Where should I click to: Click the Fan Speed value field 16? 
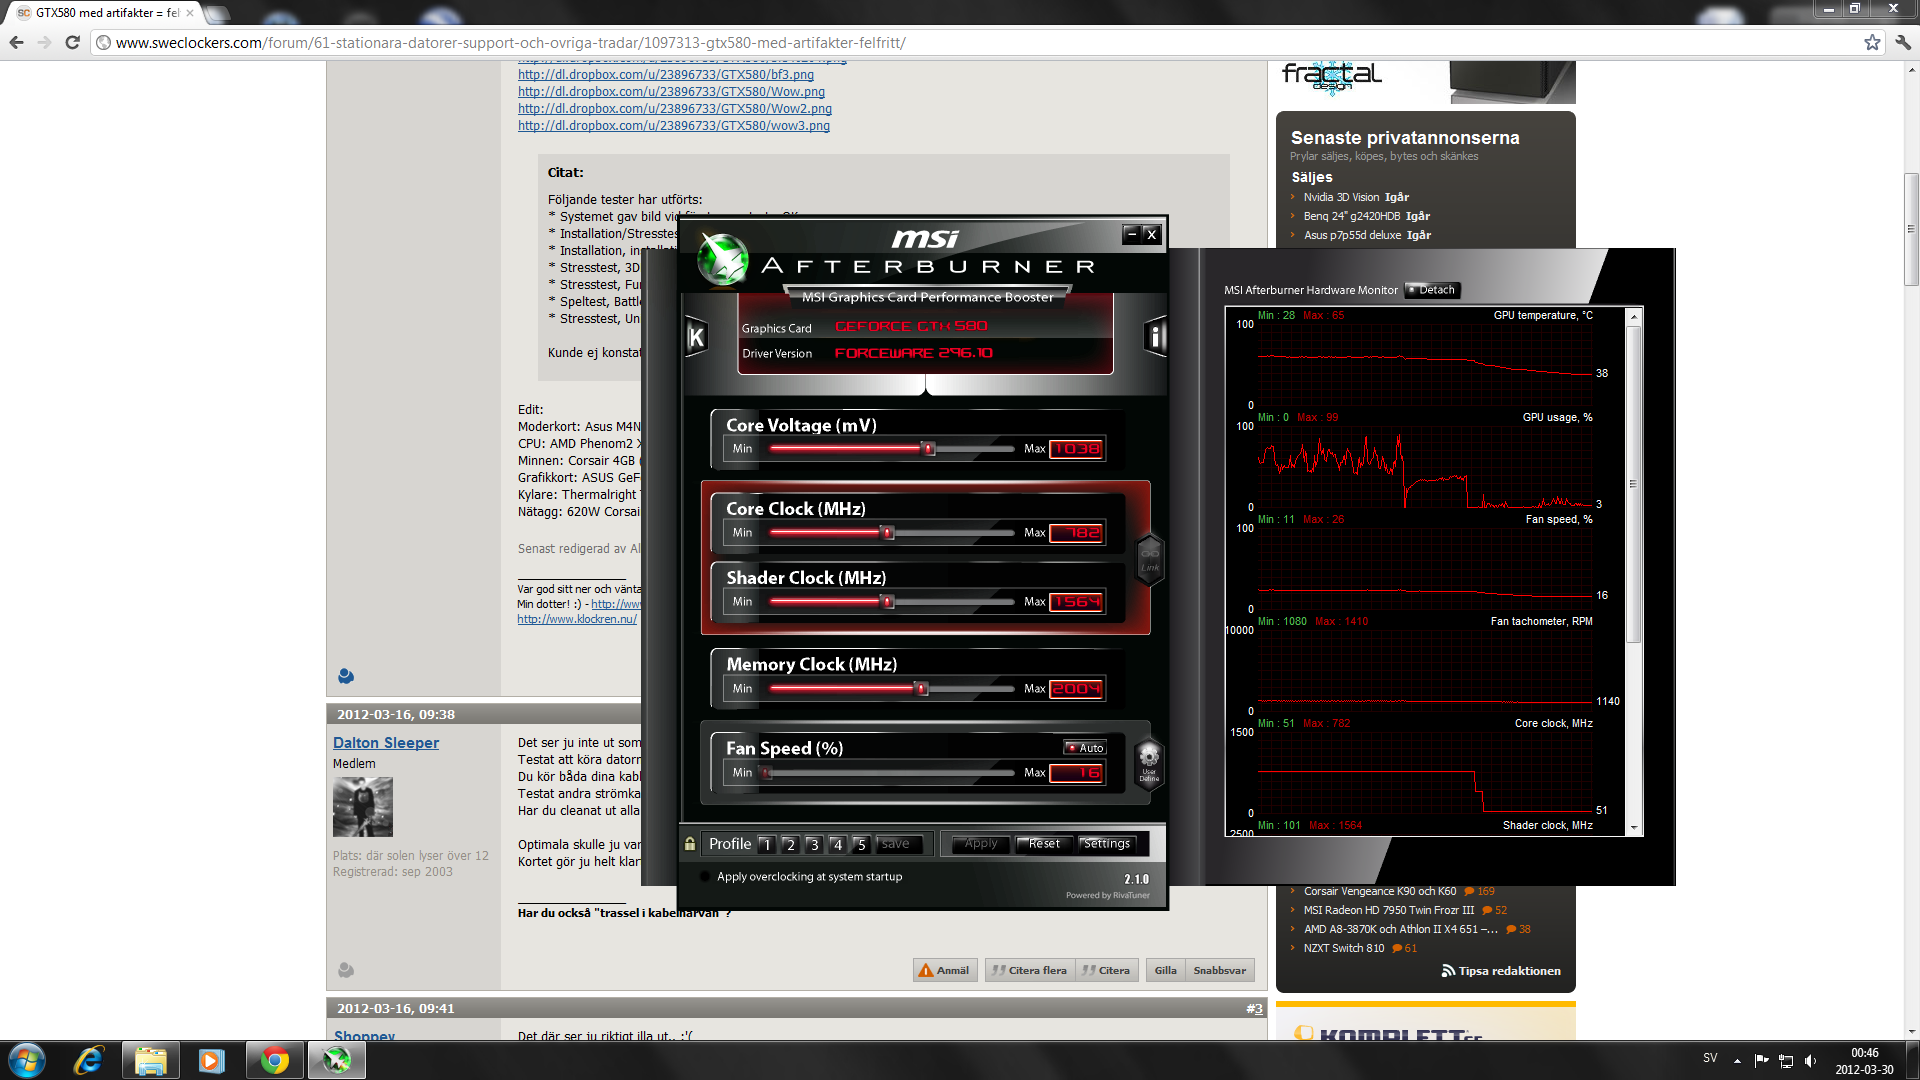click(x=1077, y=773)
